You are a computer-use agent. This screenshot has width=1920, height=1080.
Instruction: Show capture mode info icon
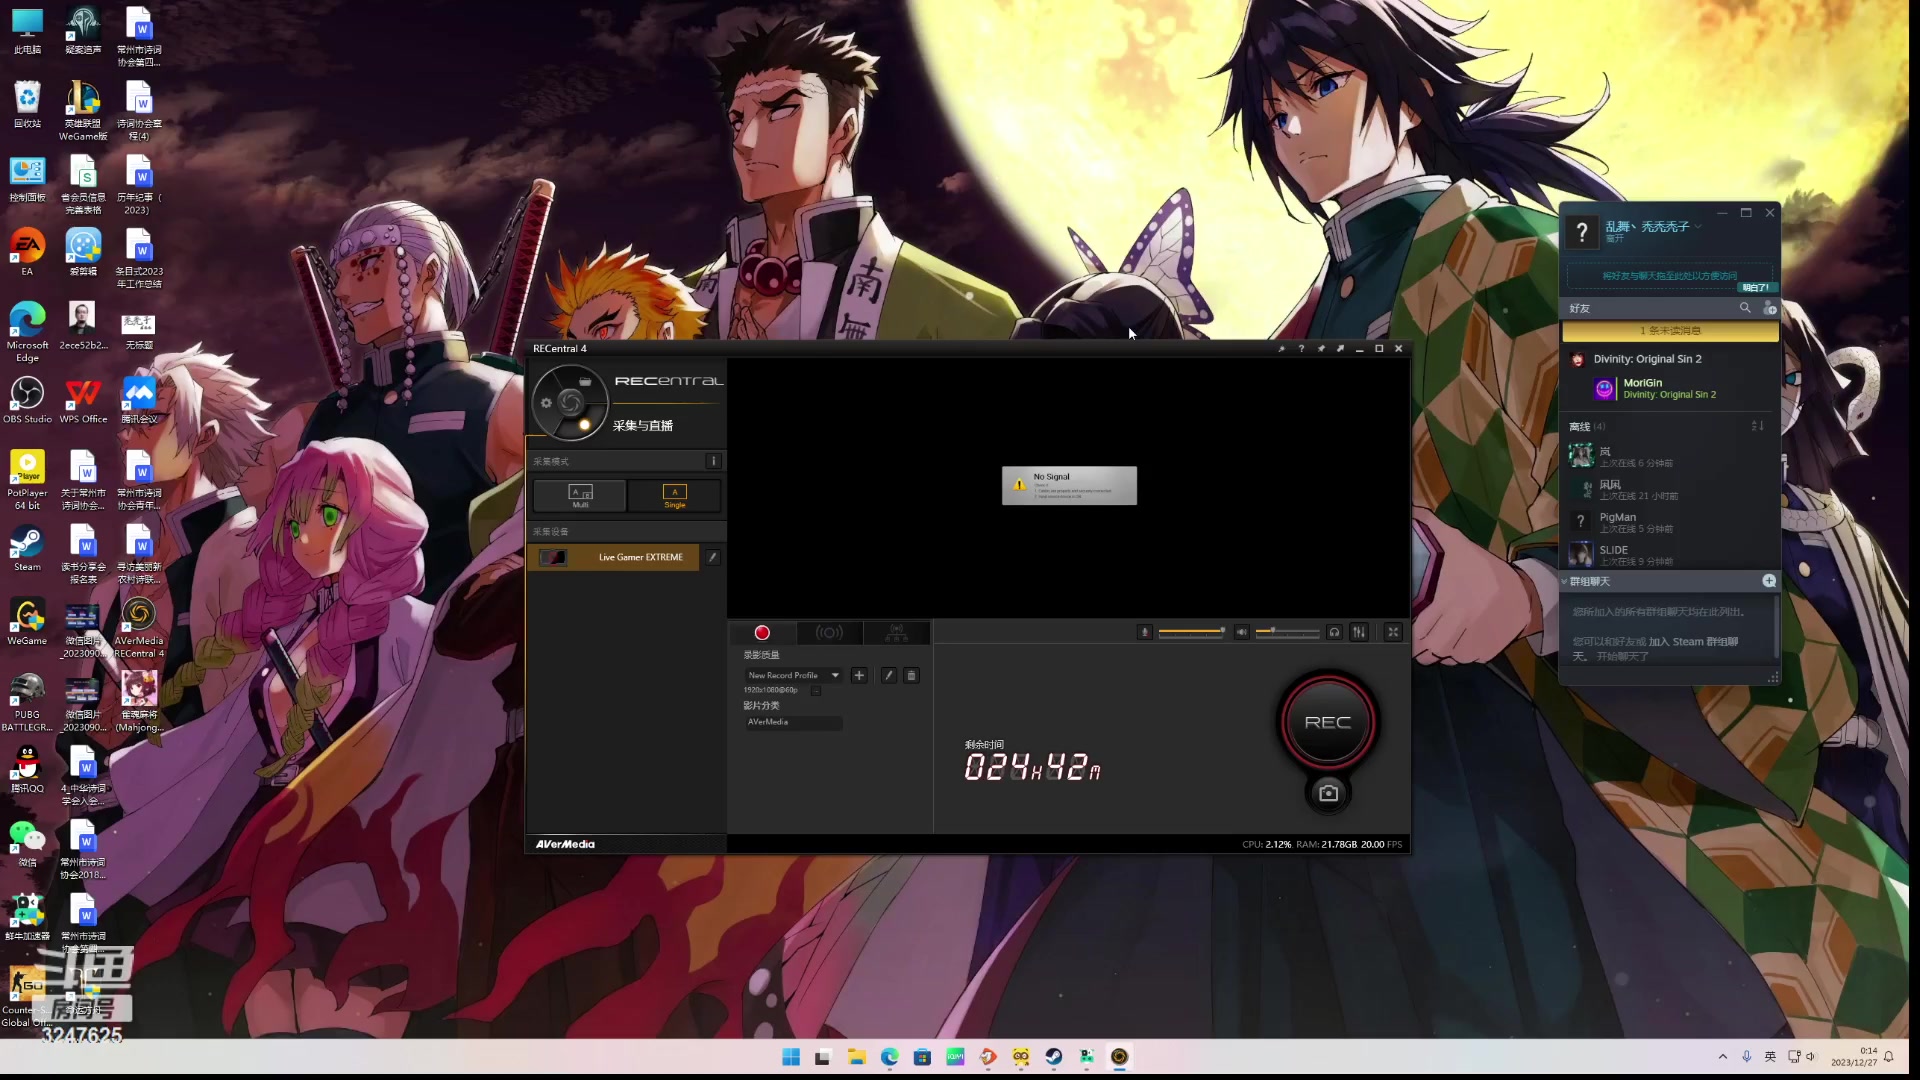click(x=713, y=461)
